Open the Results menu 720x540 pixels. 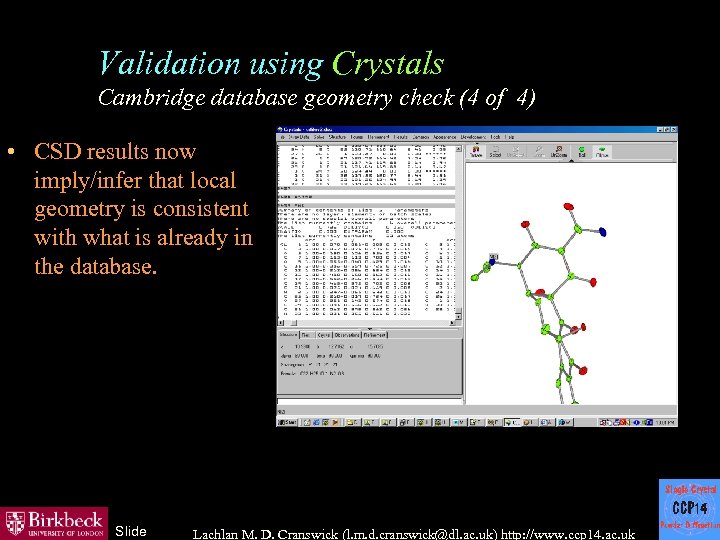400,137
